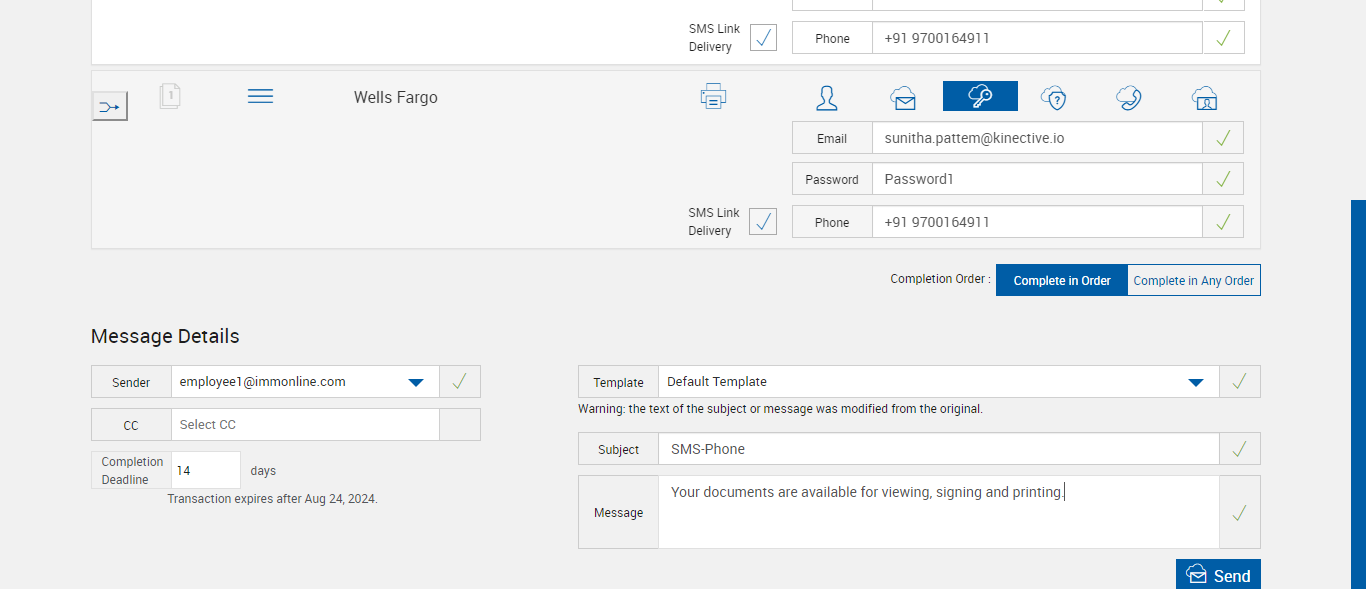1366x589 pixels.
Task: Click the hamburger lines icon beside Wells Fargo
Action: pyautogui.click(x=260, y=96)
